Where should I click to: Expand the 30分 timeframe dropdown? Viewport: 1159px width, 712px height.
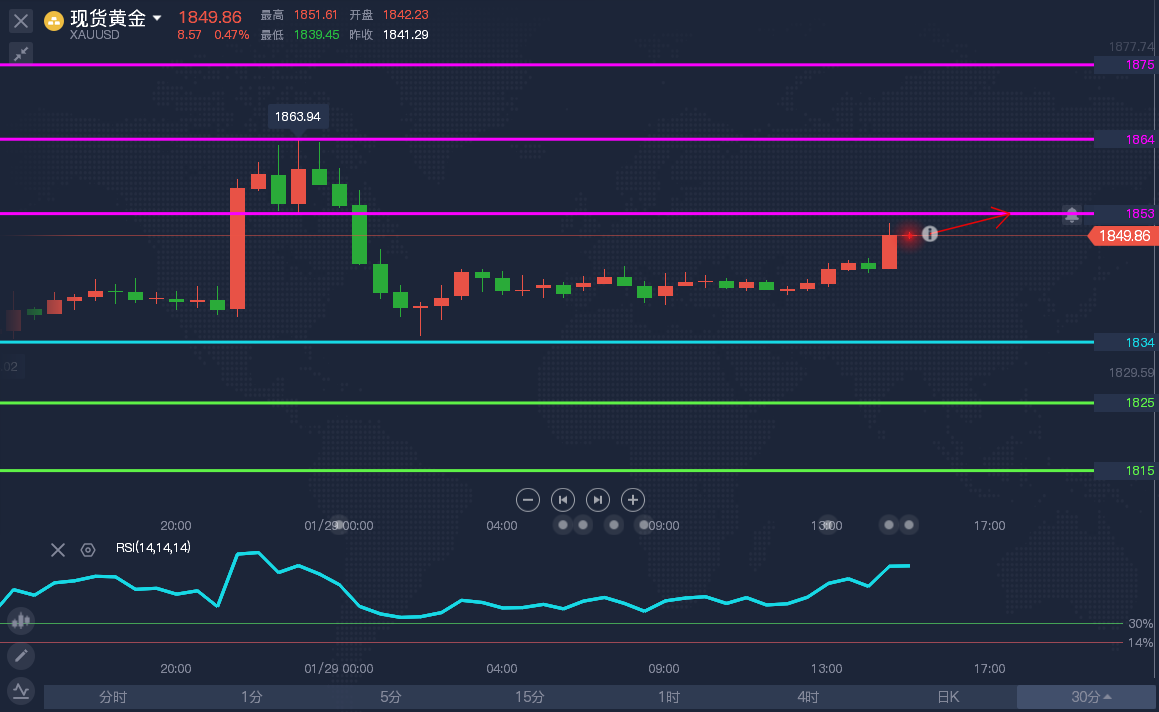[1088, 697]
